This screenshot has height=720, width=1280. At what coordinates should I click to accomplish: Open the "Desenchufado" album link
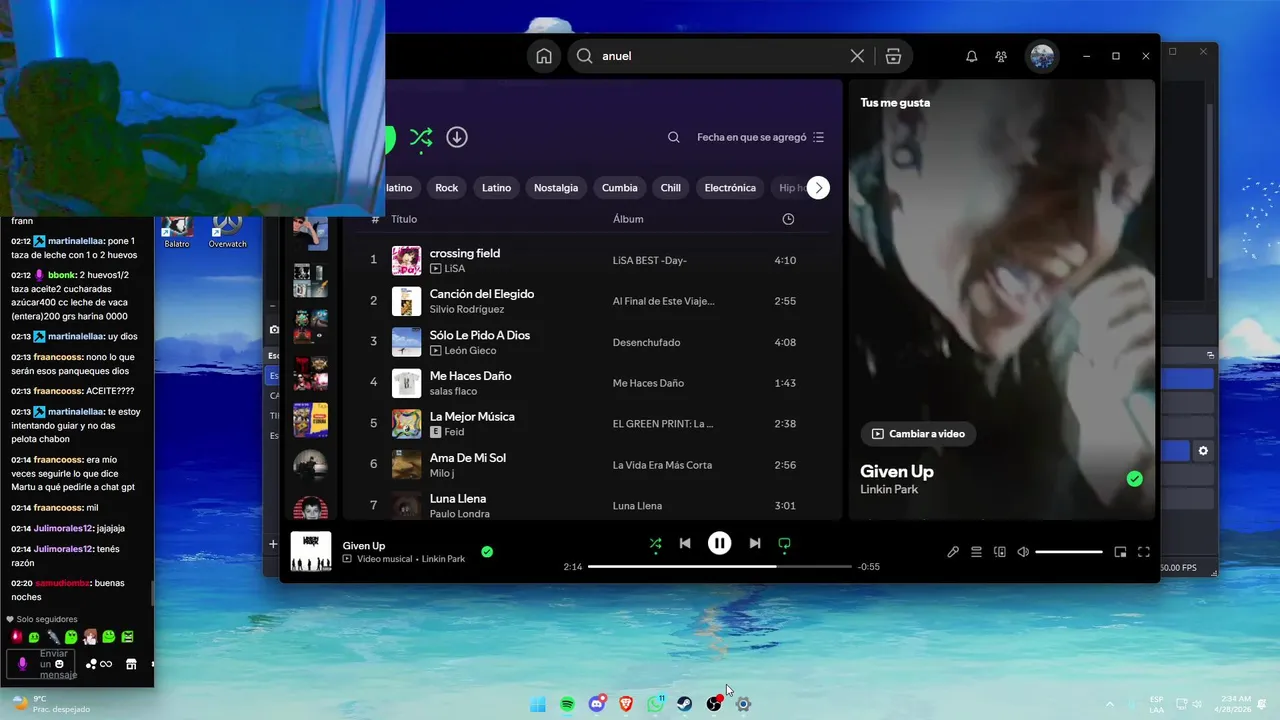[646, 342]
